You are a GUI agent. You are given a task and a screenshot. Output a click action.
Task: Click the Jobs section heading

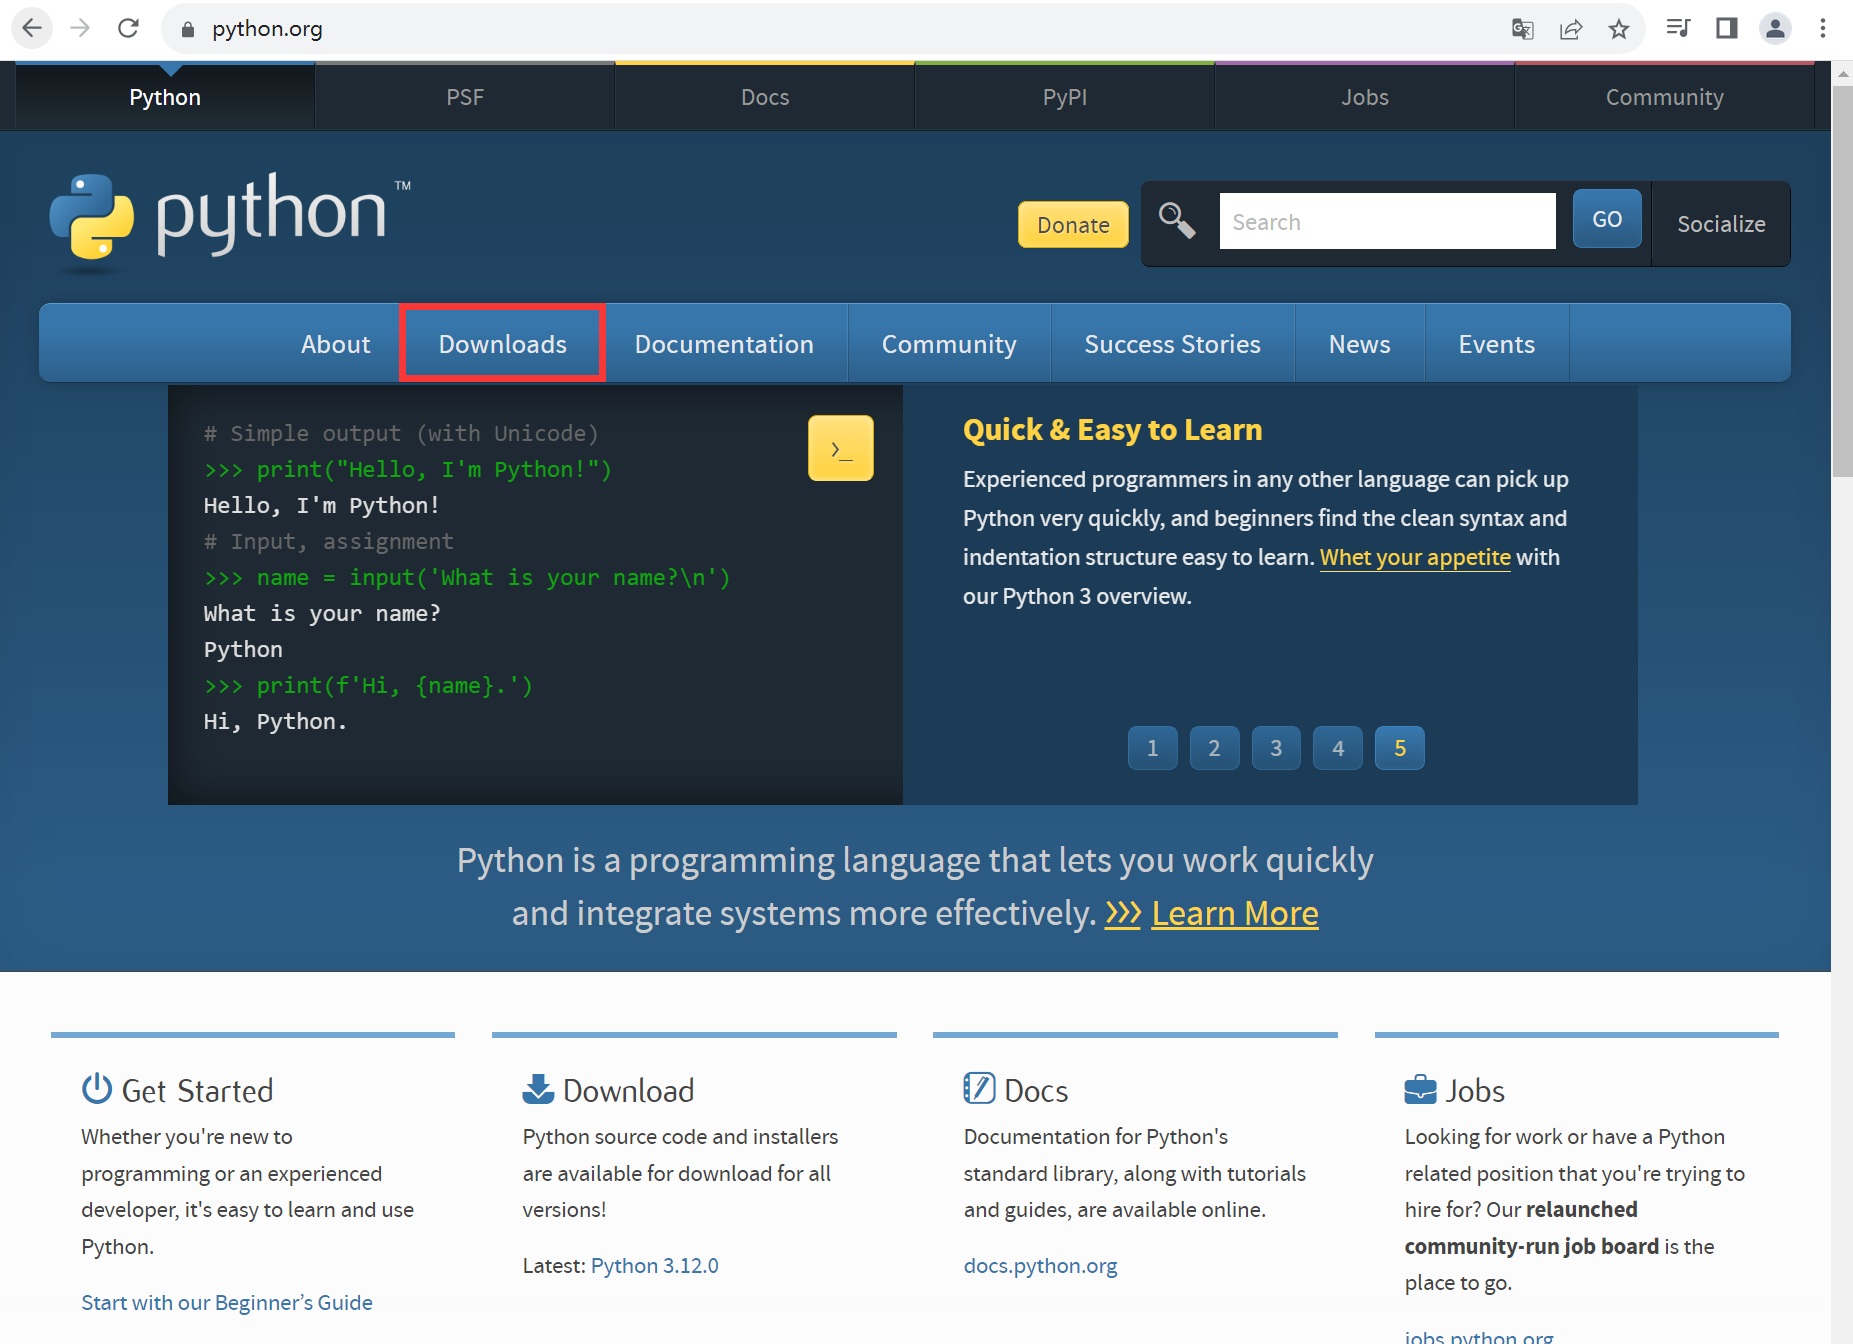click(1475, 1090)
